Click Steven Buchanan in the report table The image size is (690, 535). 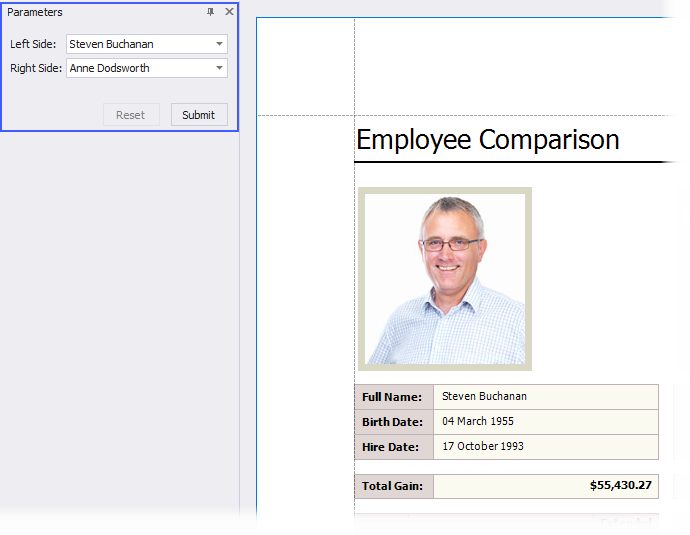click(x=484, y=397)
